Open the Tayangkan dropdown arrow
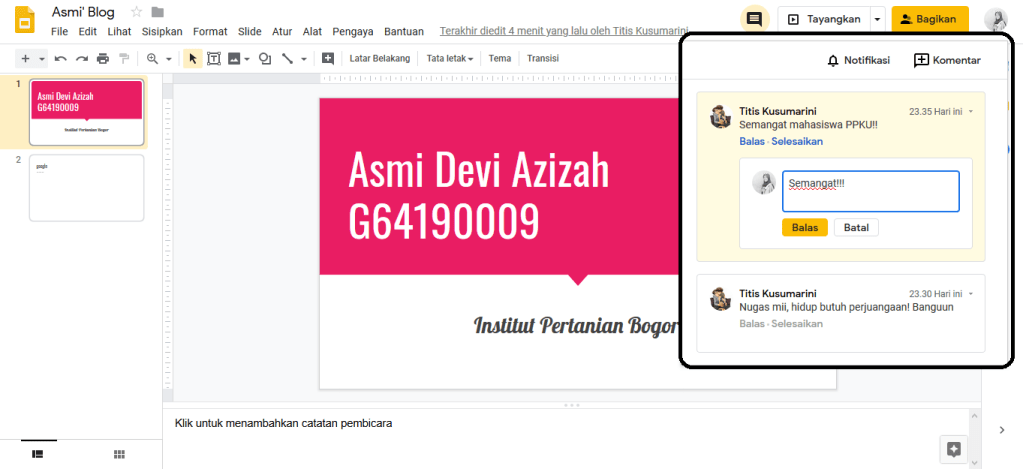Screen dimensions: 1023x469 877,19
